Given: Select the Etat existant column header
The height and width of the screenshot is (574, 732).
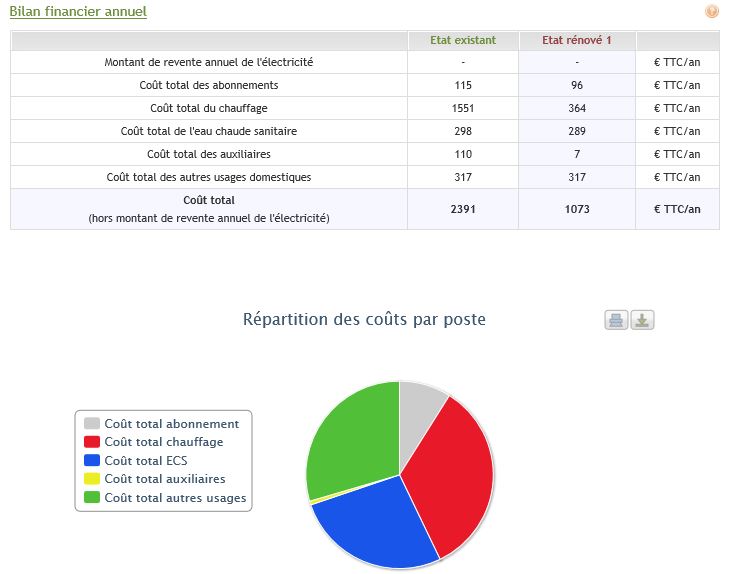Looking at the screenshot, I should click(463, 40).
